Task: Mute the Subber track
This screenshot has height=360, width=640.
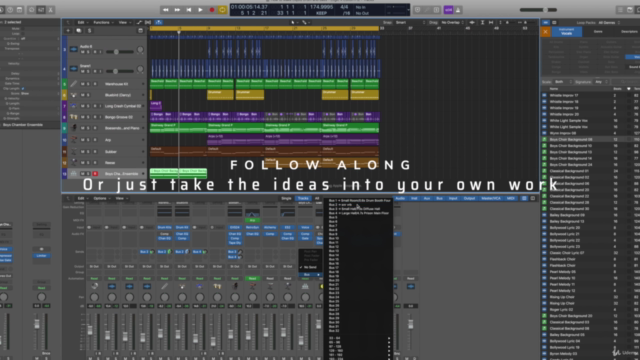Action: click(x=82, y=151)
